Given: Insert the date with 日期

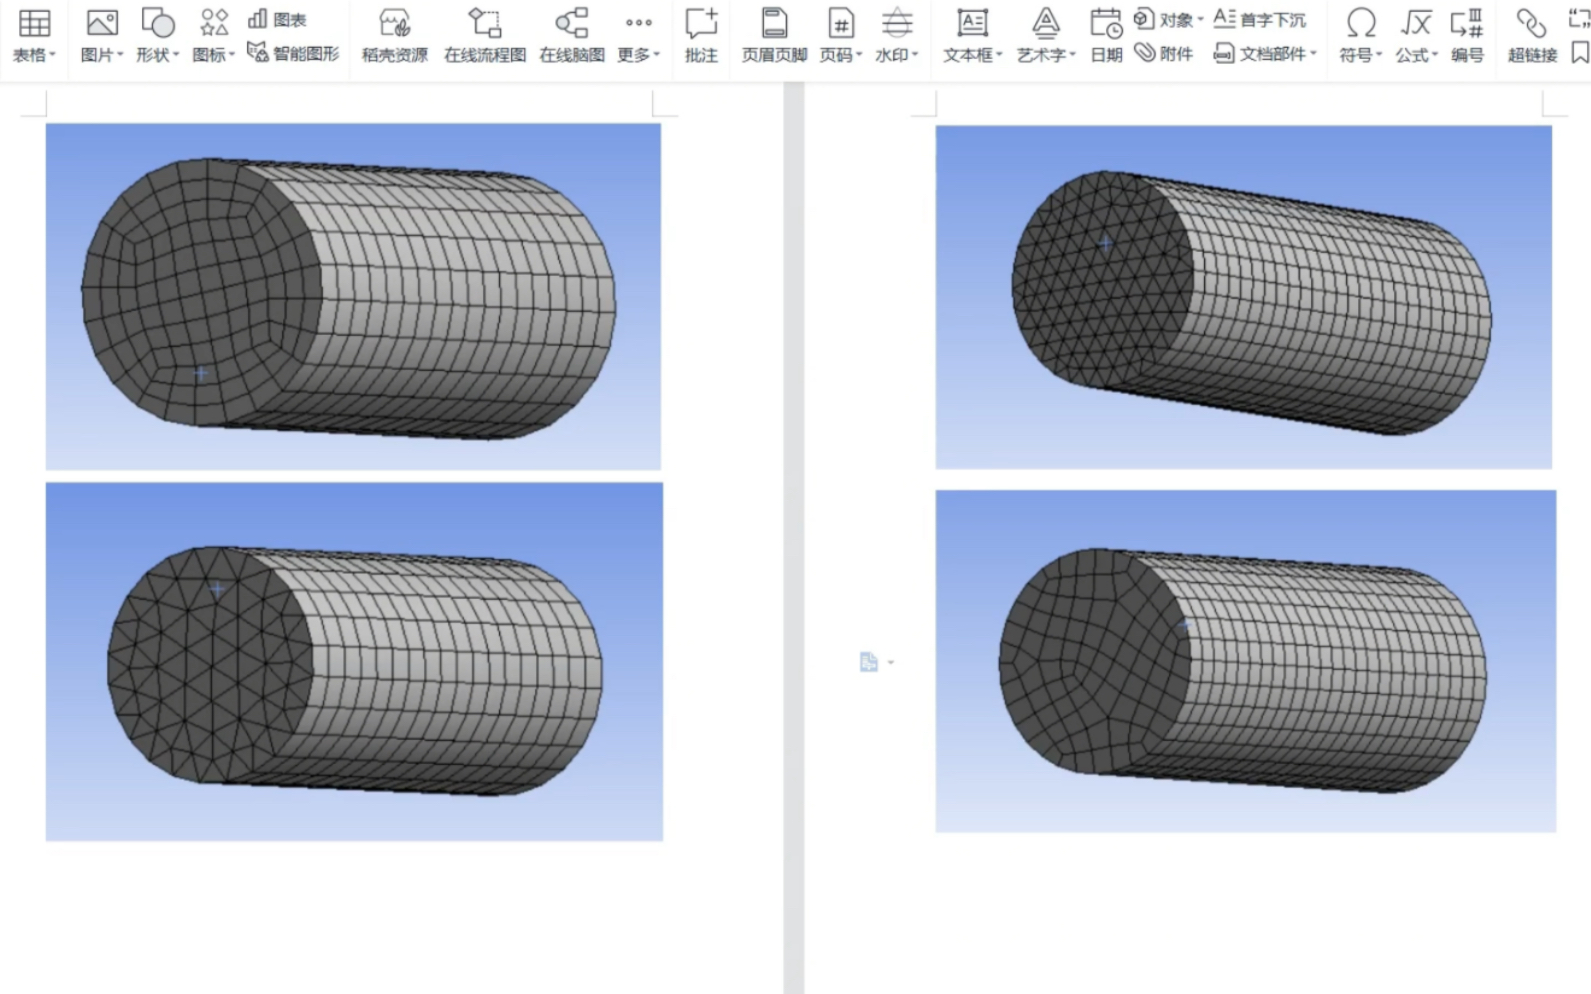Looking at the screenshot, I should click(x=1106, y=36).
